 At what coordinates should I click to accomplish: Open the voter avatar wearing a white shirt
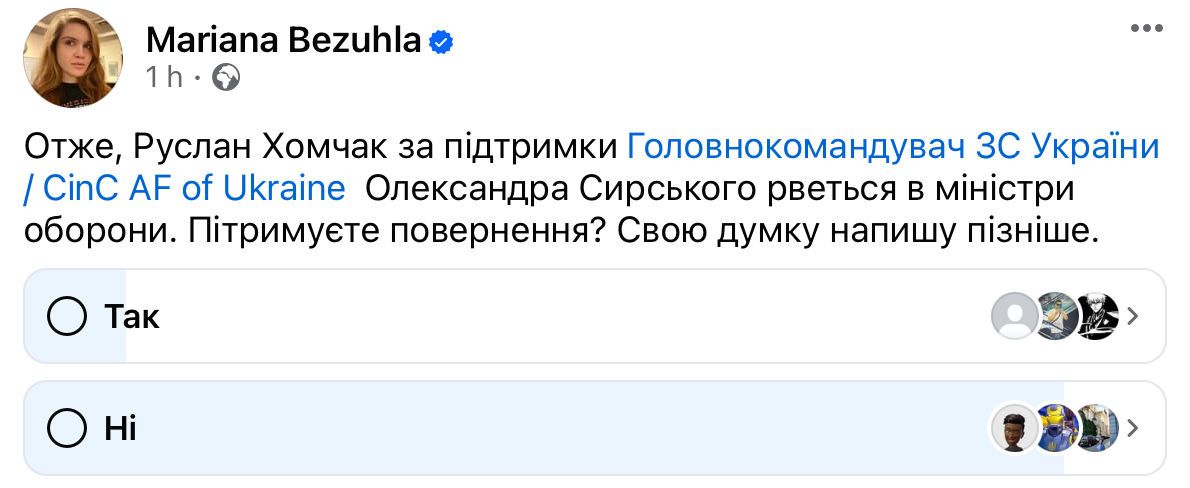click(1057, 316)
